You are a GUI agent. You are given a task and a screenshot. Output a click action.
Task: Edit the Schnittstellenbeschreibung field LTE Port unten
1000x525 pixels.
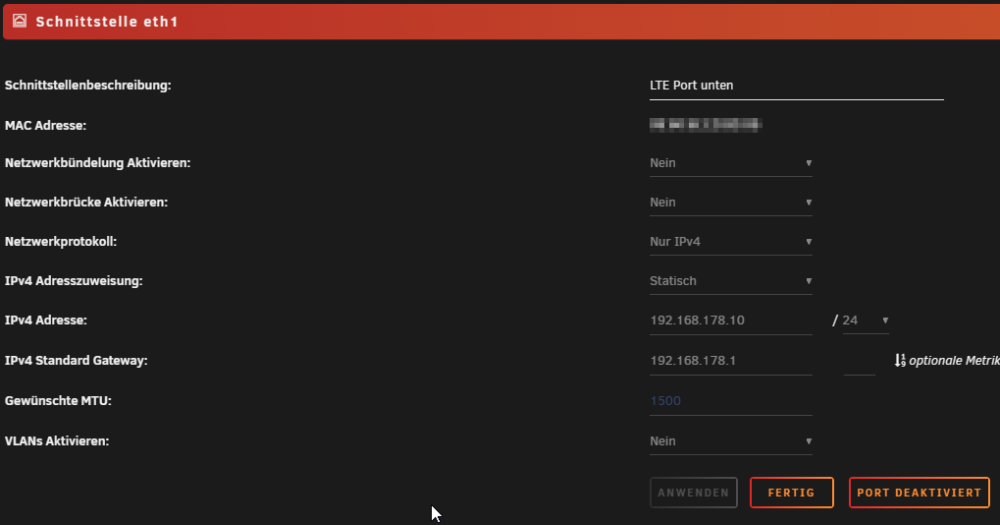tap(797, 86)
